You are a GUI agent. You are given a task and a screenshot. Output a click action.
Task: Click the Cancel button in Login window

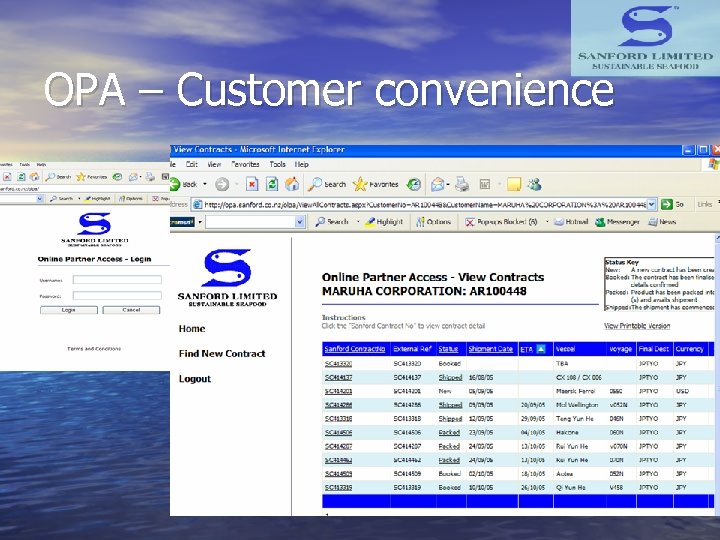(x=131, y=310)
